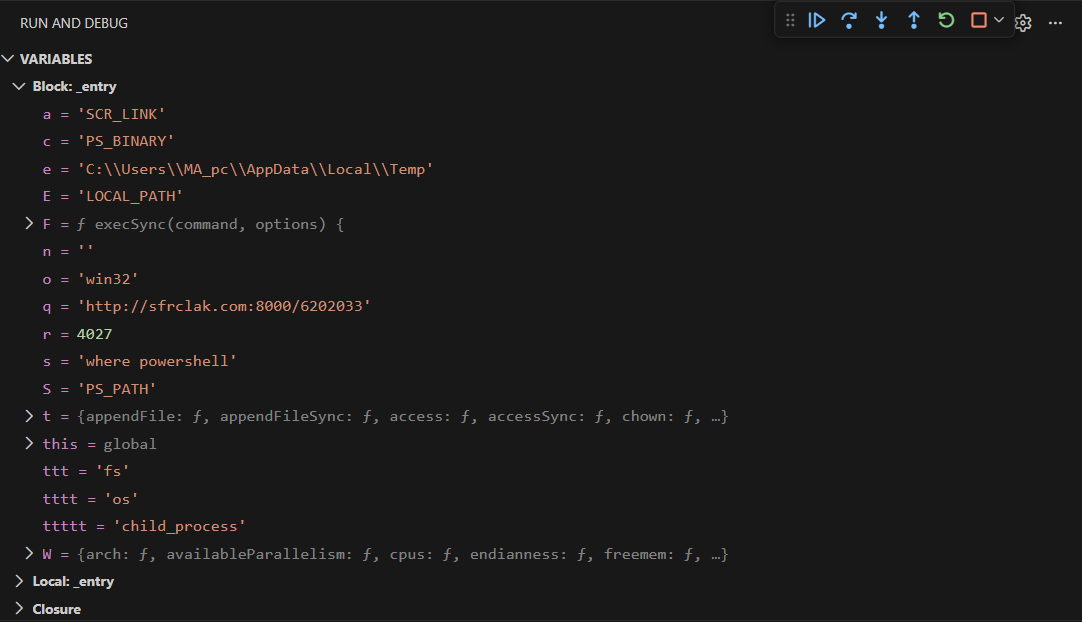Stop the debugging session
The width and height of the screenshot is (1082, 622).
click(x=979, y=20)
